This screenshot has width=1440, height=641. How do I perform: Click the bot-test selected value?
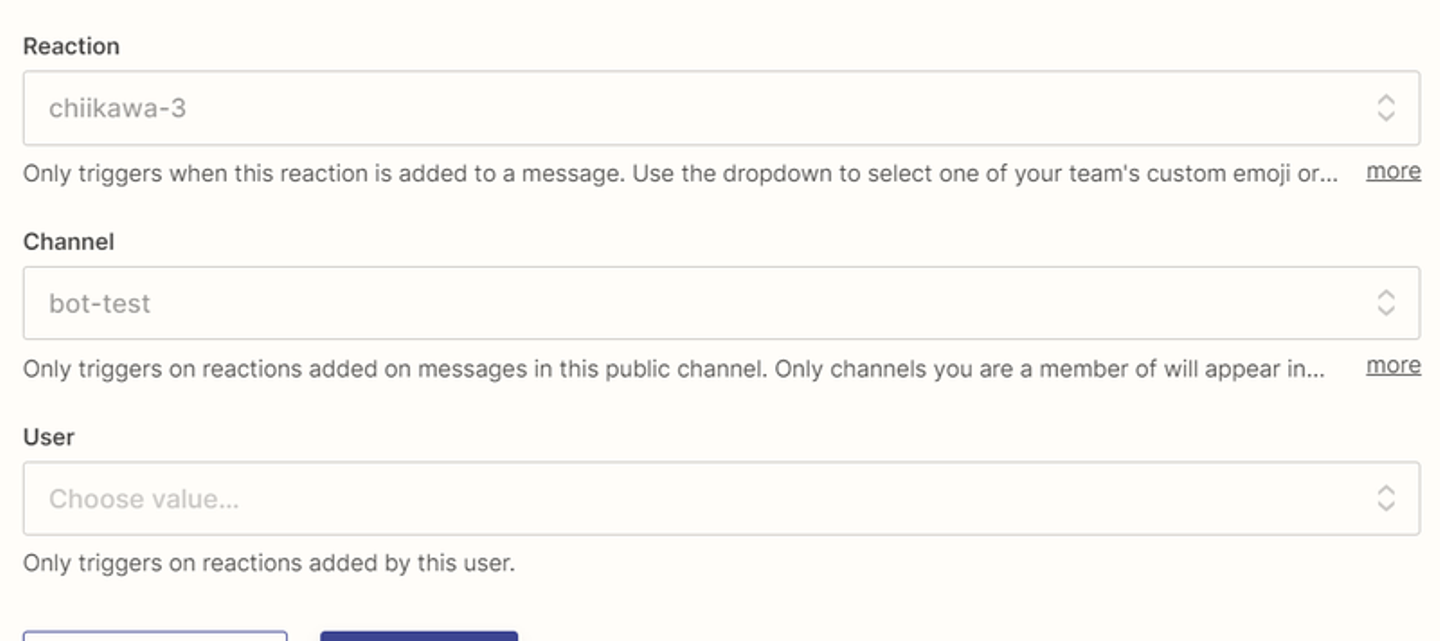coord(99,303)
